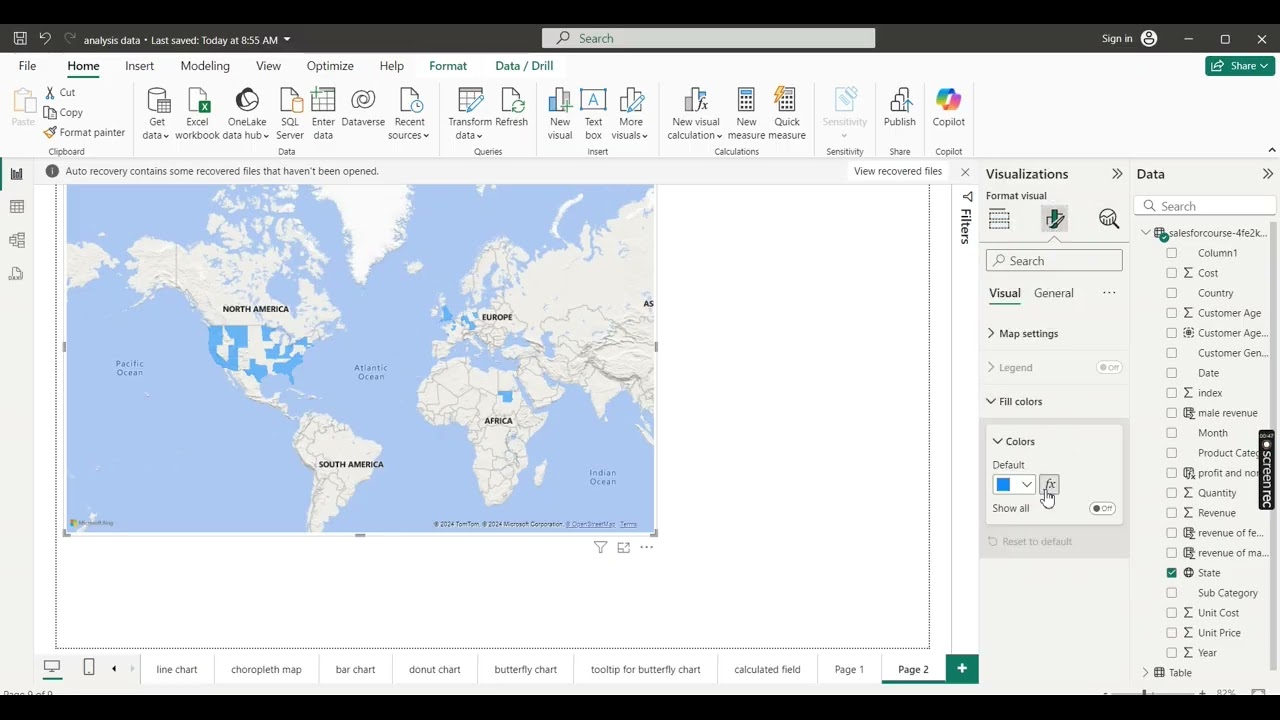Open Build visual pane icon
1280x720 pixels.
tap(999, 219)
